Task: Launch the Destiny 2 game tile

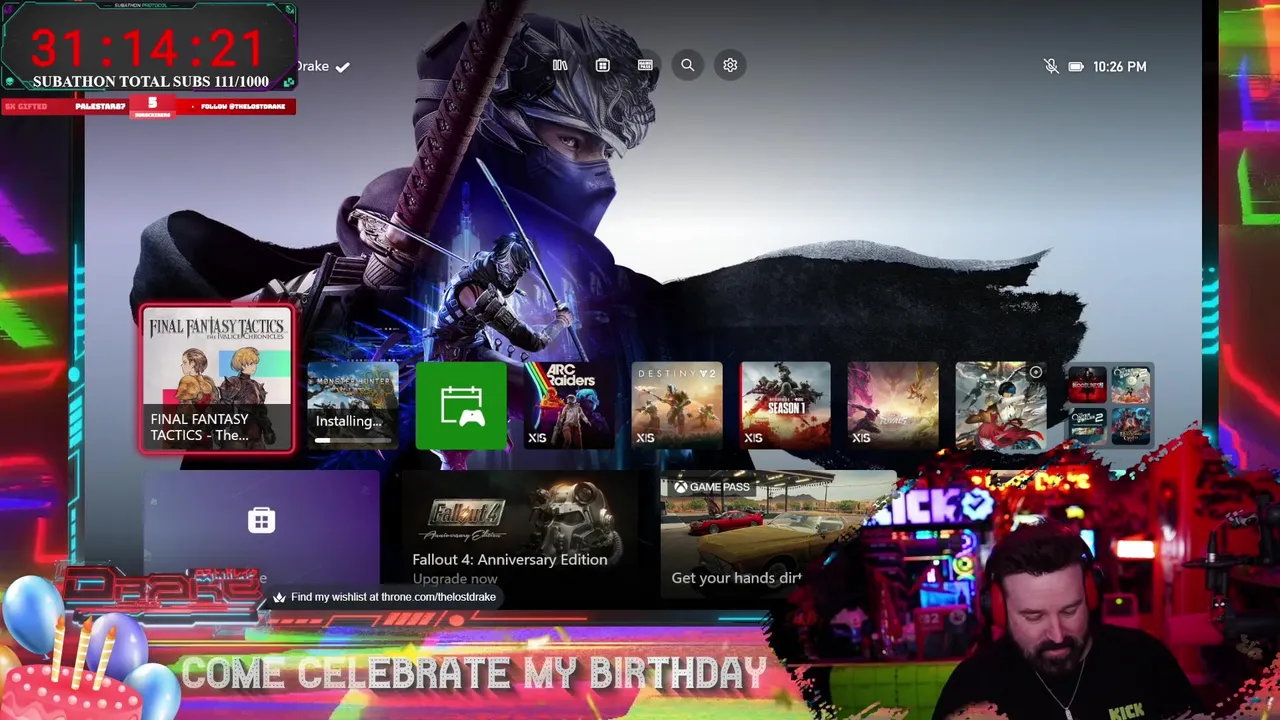Action: coord(677,405)
